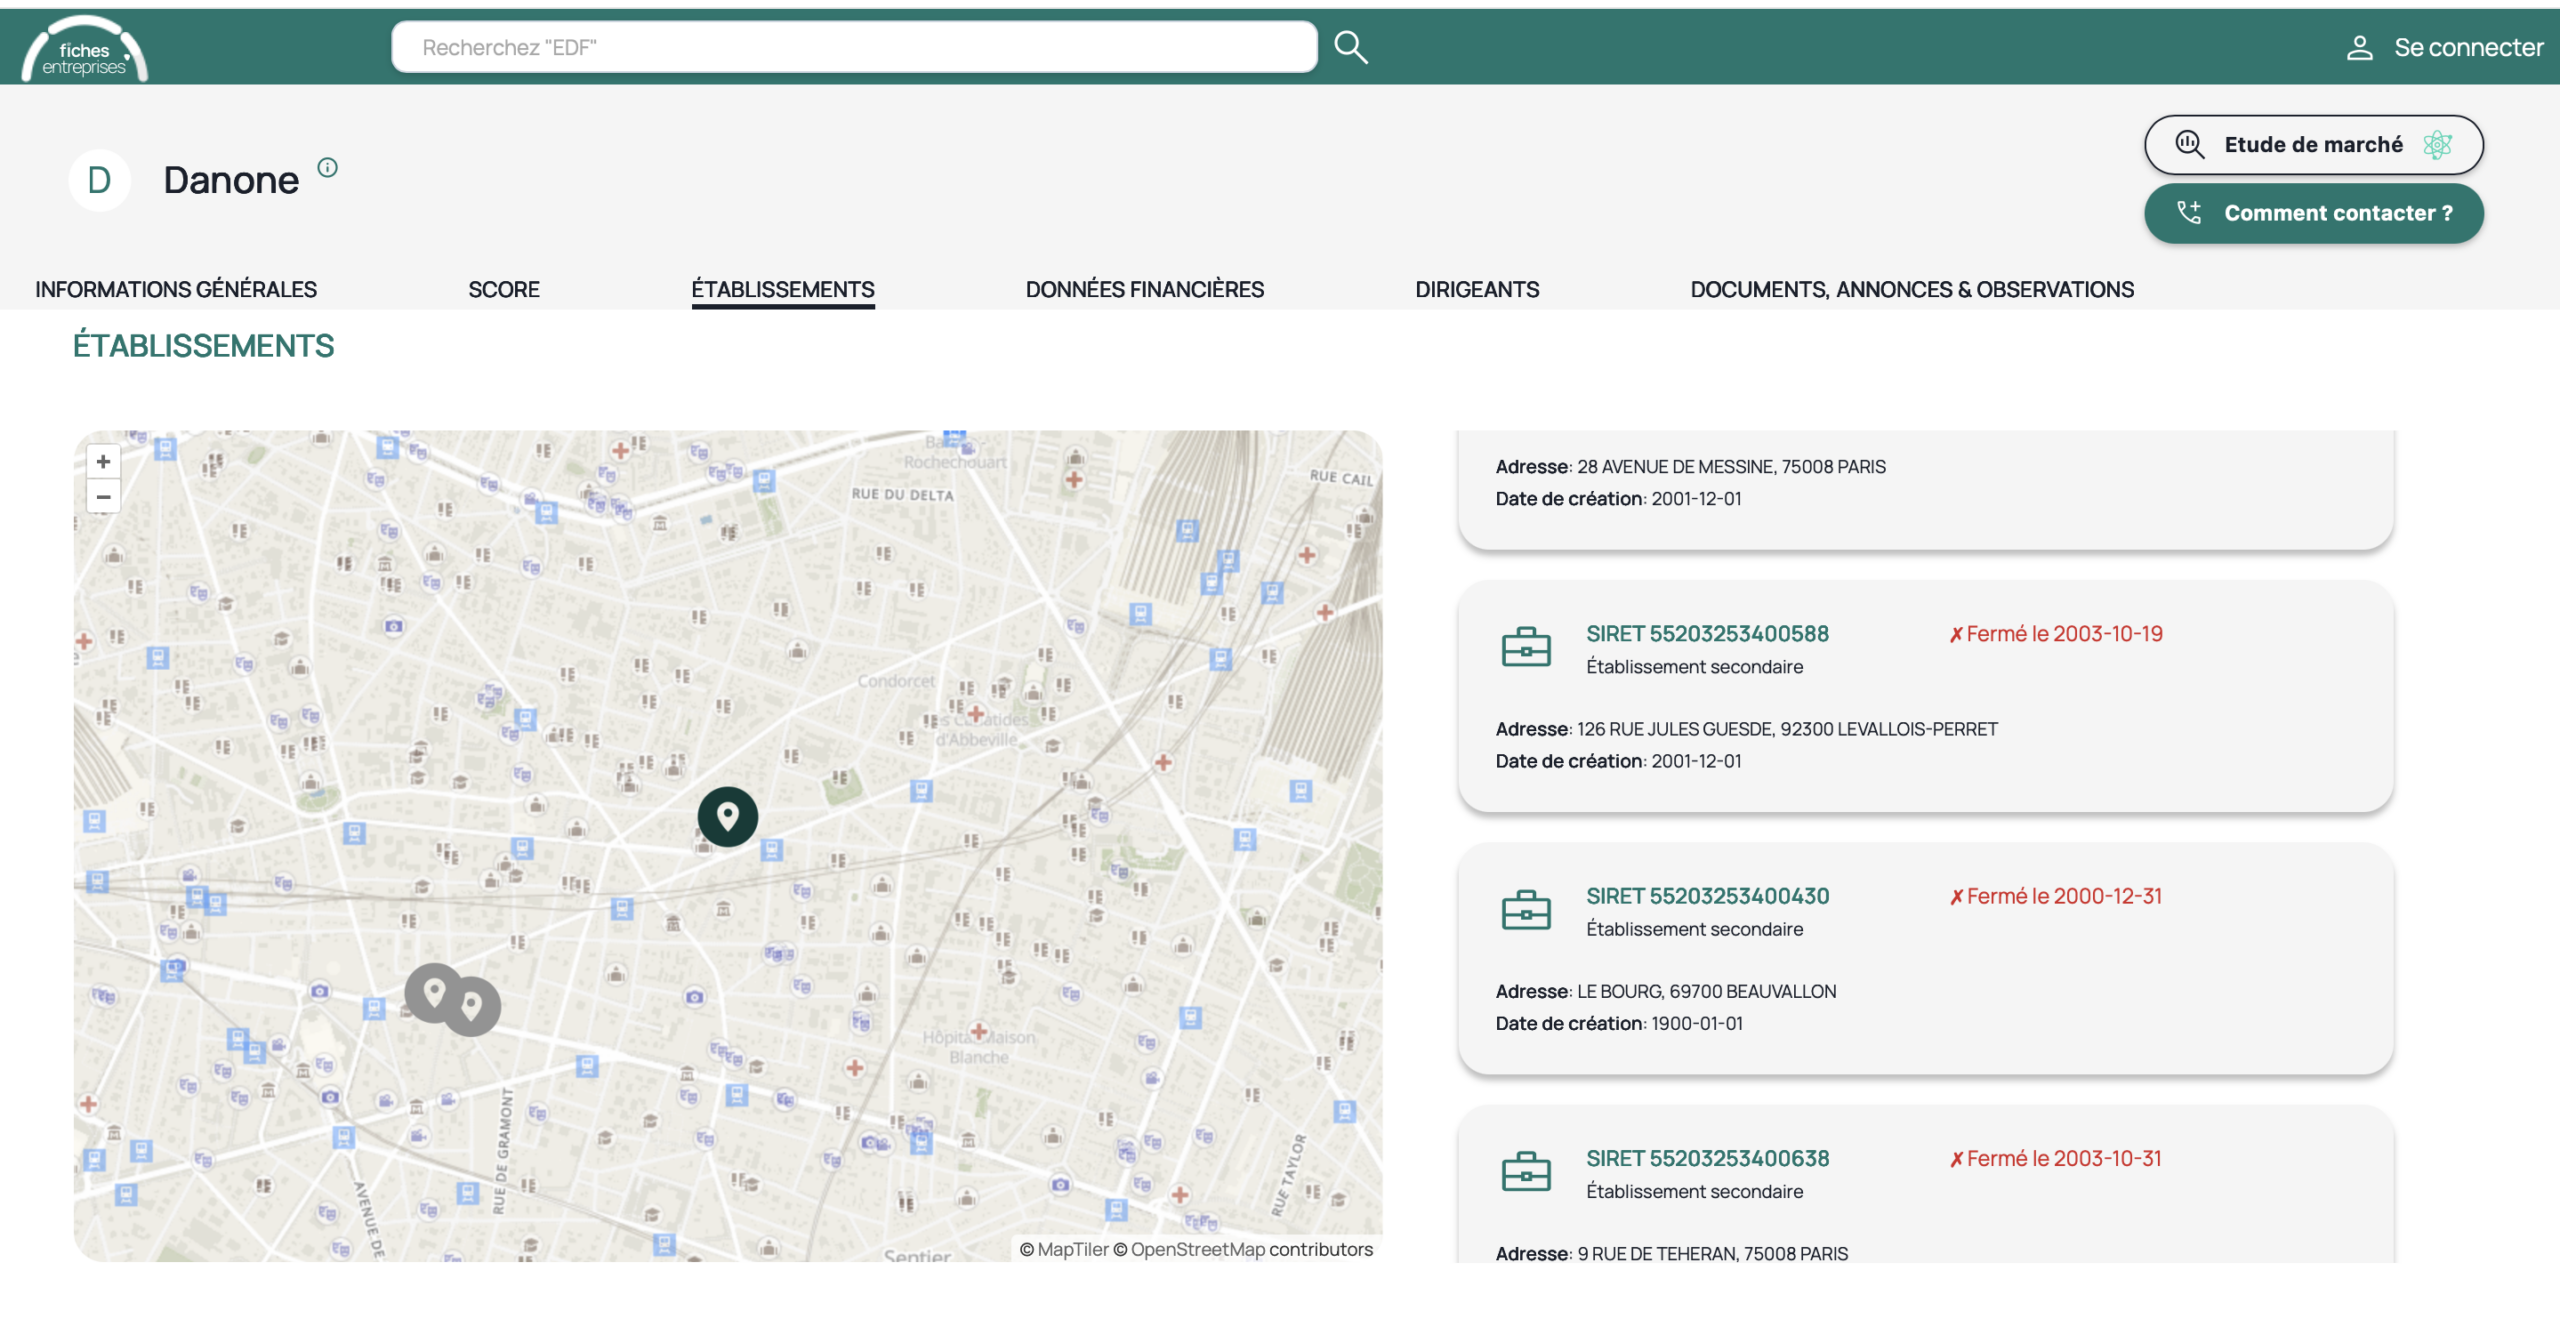Click the dark green map location pin
Viewport: 2560px width, 1327px height.
coord(727,816)
